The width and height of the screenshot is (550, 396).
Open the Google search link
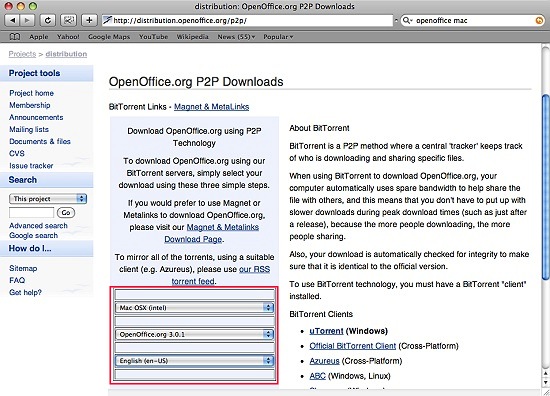(x=34, y=235)
